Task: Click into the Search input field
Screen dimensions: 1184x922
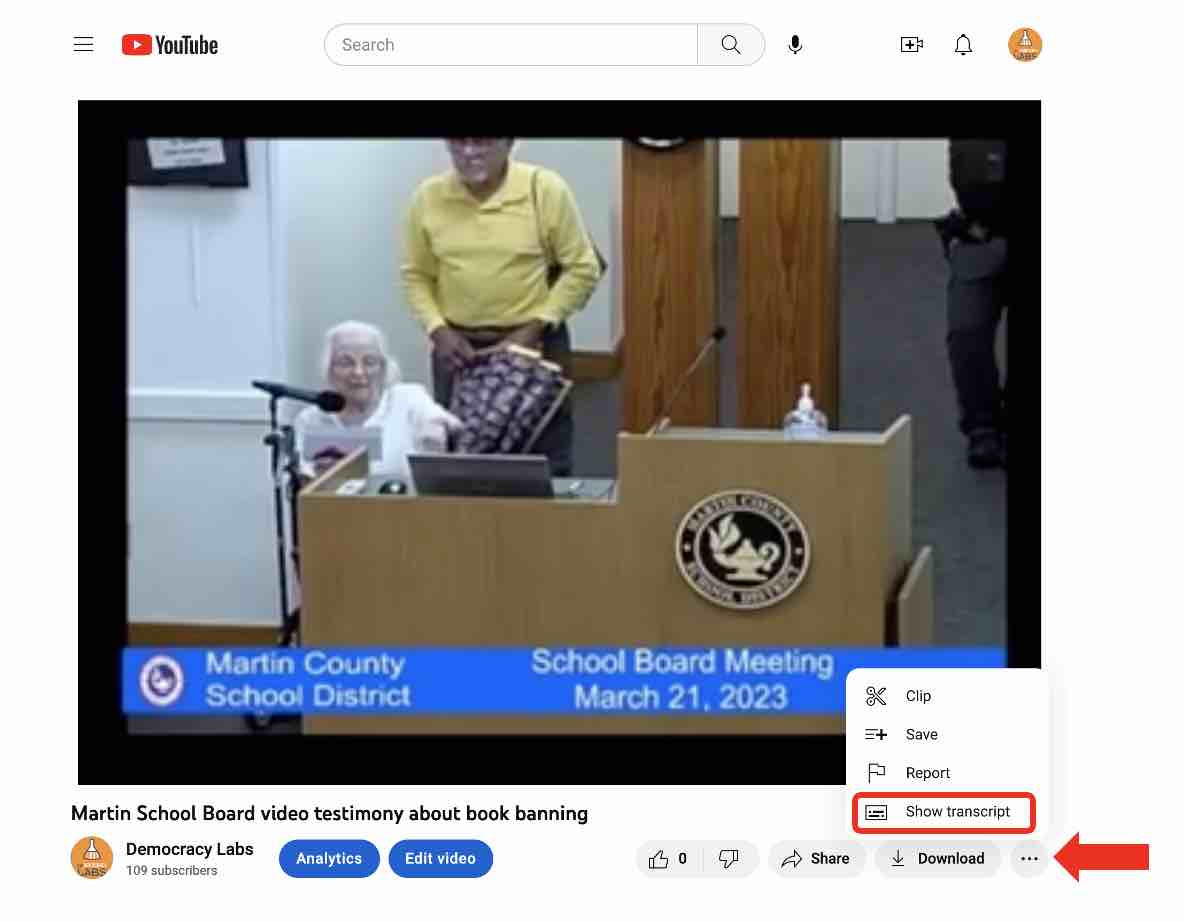Action: [510, 45]
